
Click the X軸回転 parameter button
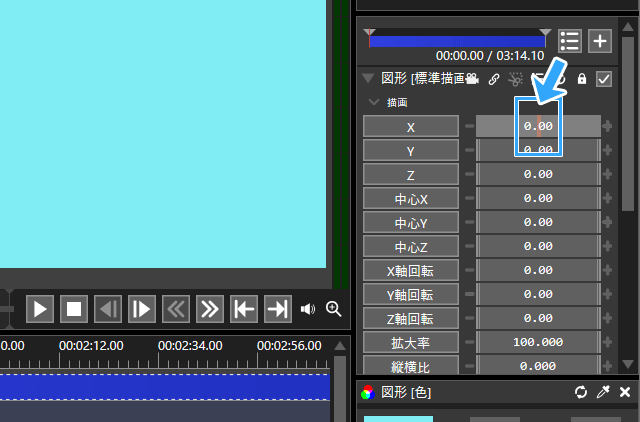pyautogui.click(x=410, y=270)
